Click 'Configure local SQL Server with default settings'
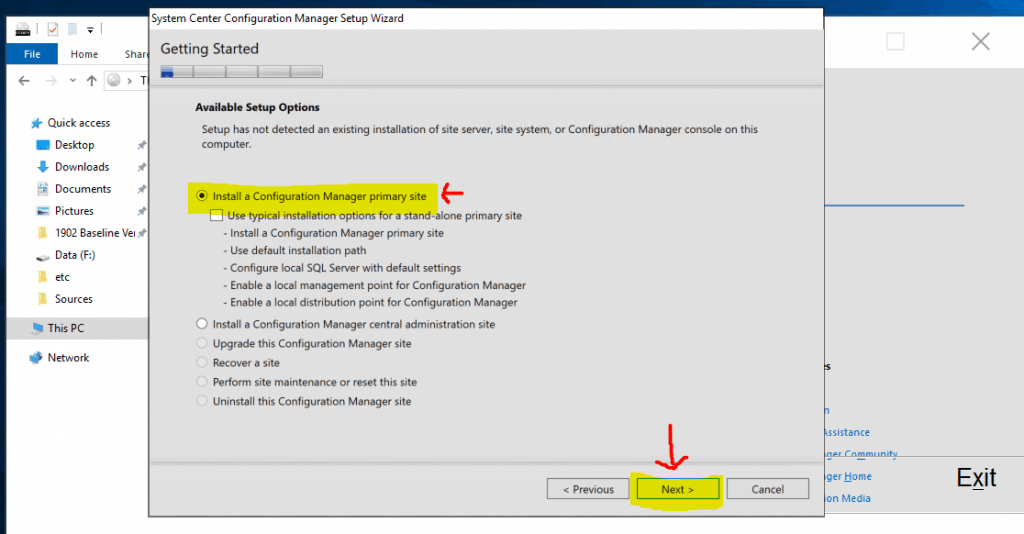The height and width of the screenshot is (534, 1024). click(345, 268)
